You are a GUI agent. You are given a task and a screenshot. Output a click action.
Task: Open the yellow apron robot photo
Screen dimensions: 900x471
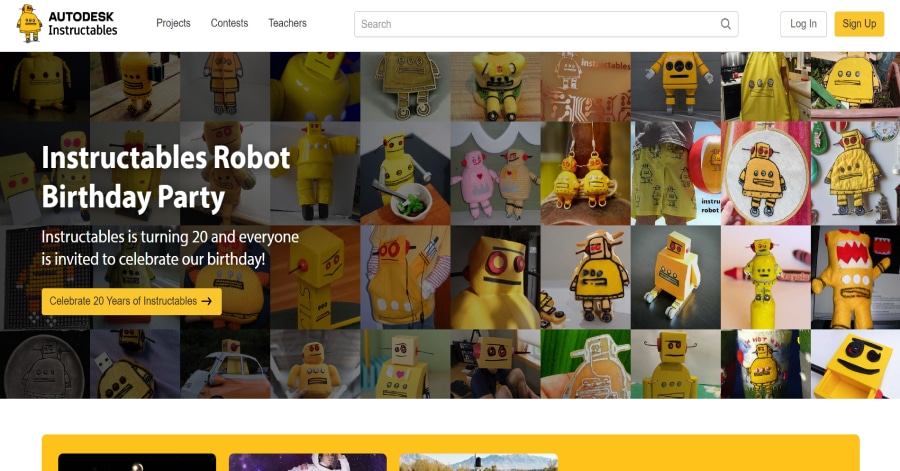click(766, 87)
